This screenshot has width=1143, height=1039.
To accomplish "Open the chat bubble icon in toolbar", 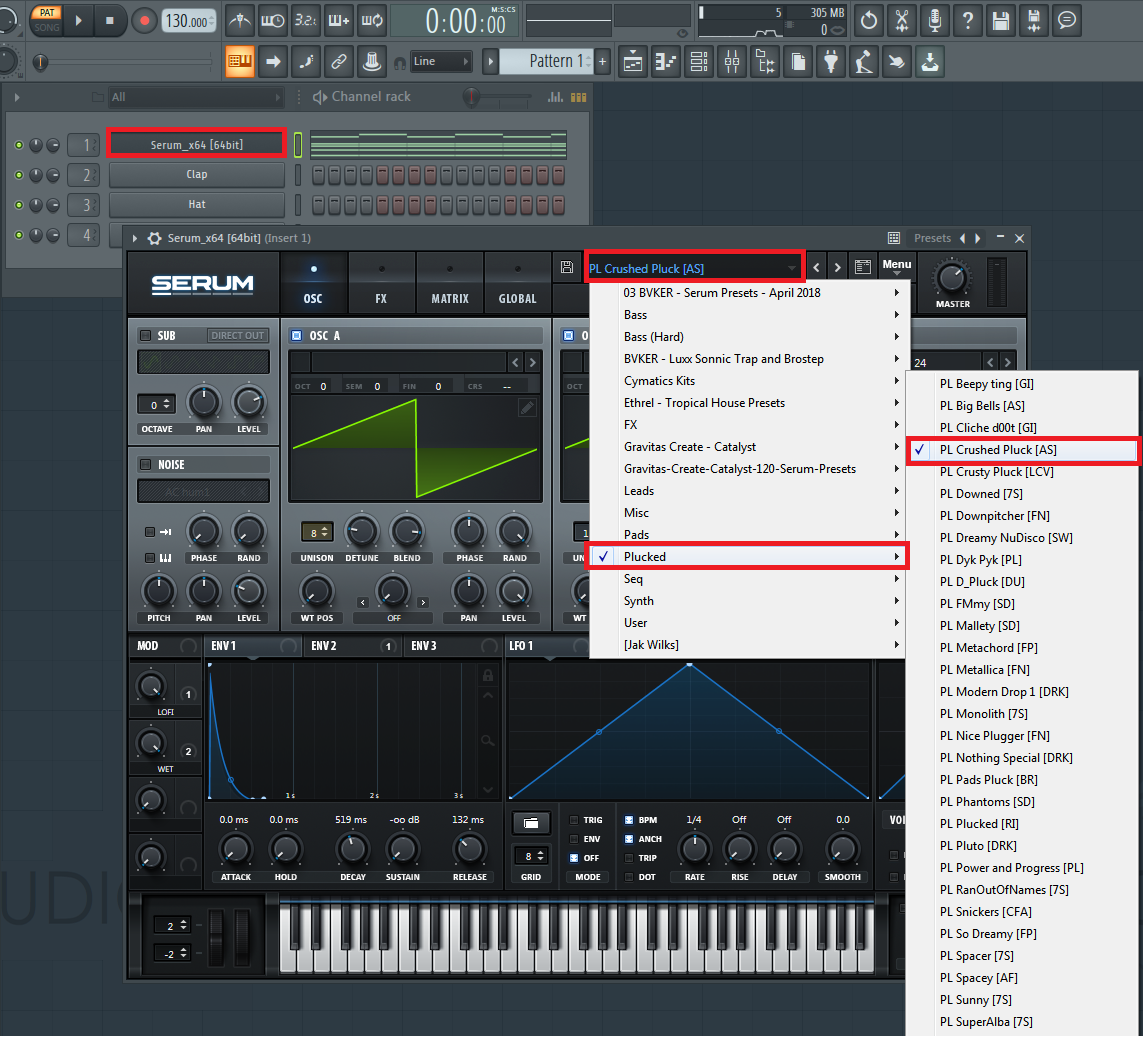I will (1067, 20).
